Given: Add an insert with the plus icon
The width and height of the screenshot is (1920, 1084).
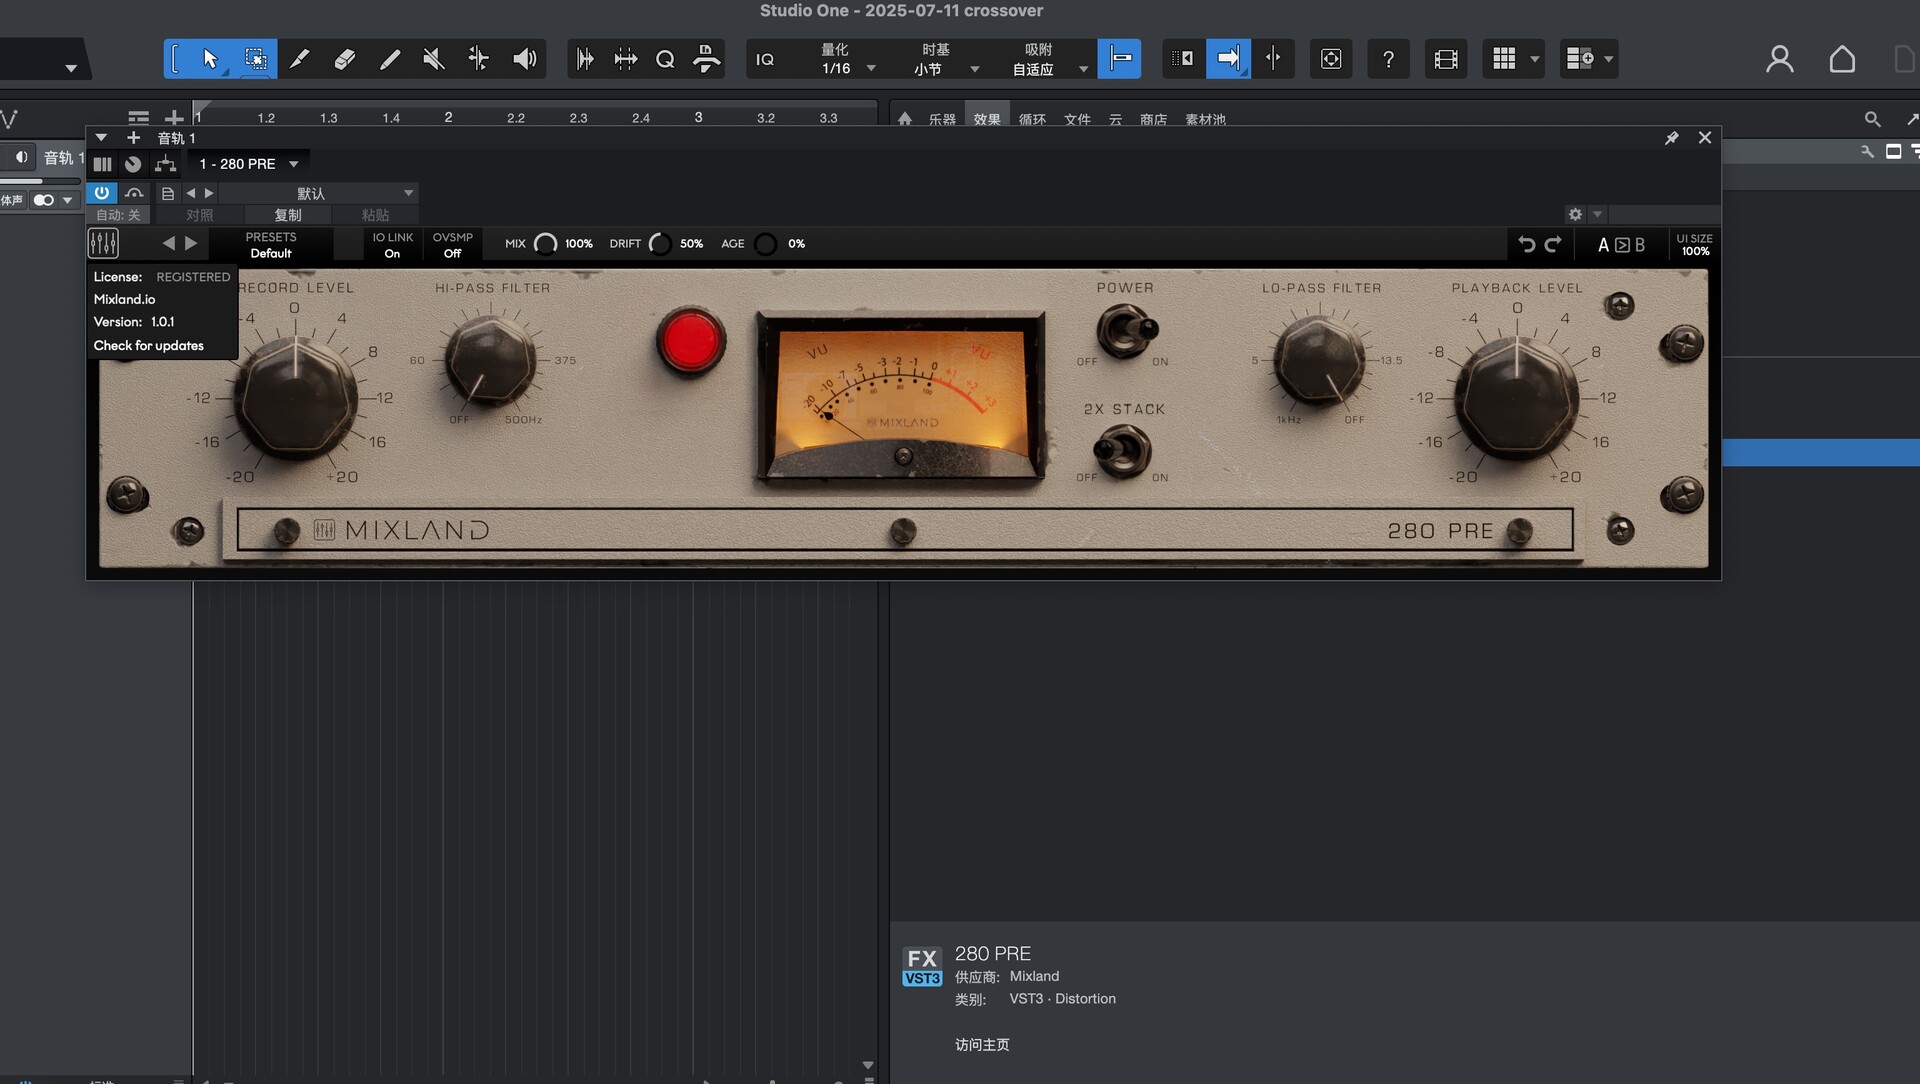Looking at the screenshot, I should (x=133, y=138).
